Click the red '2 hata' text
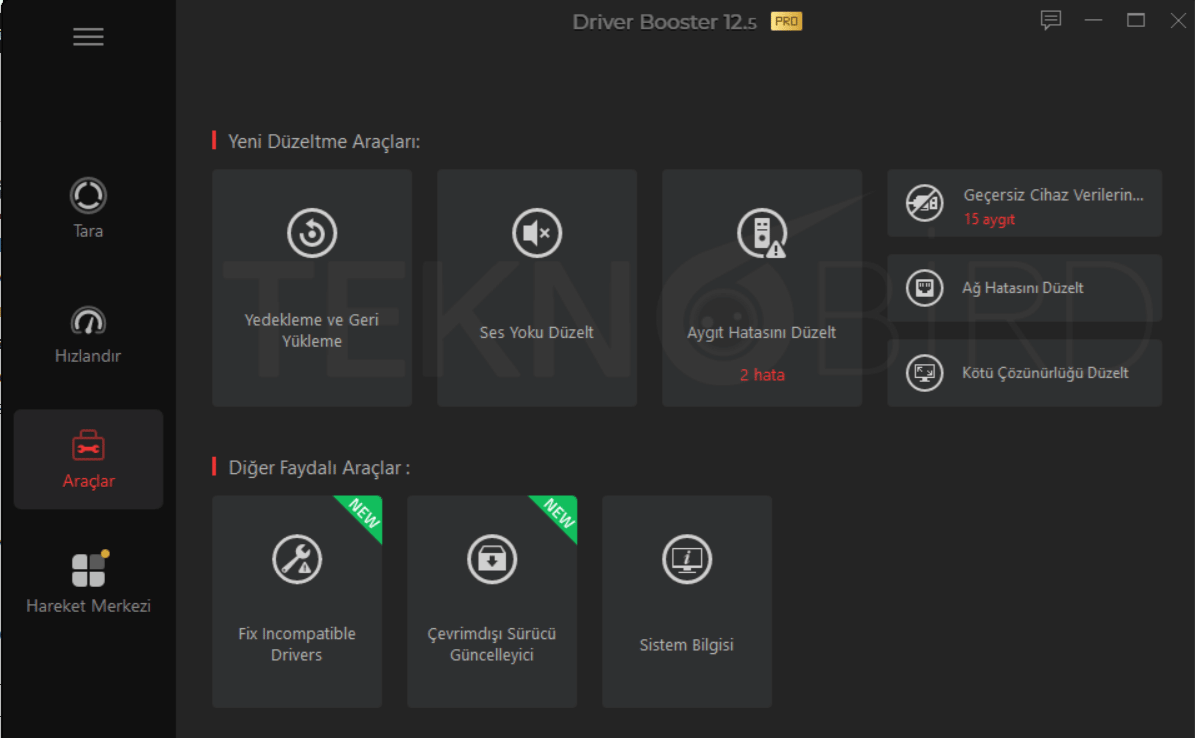 pos(762,375)
